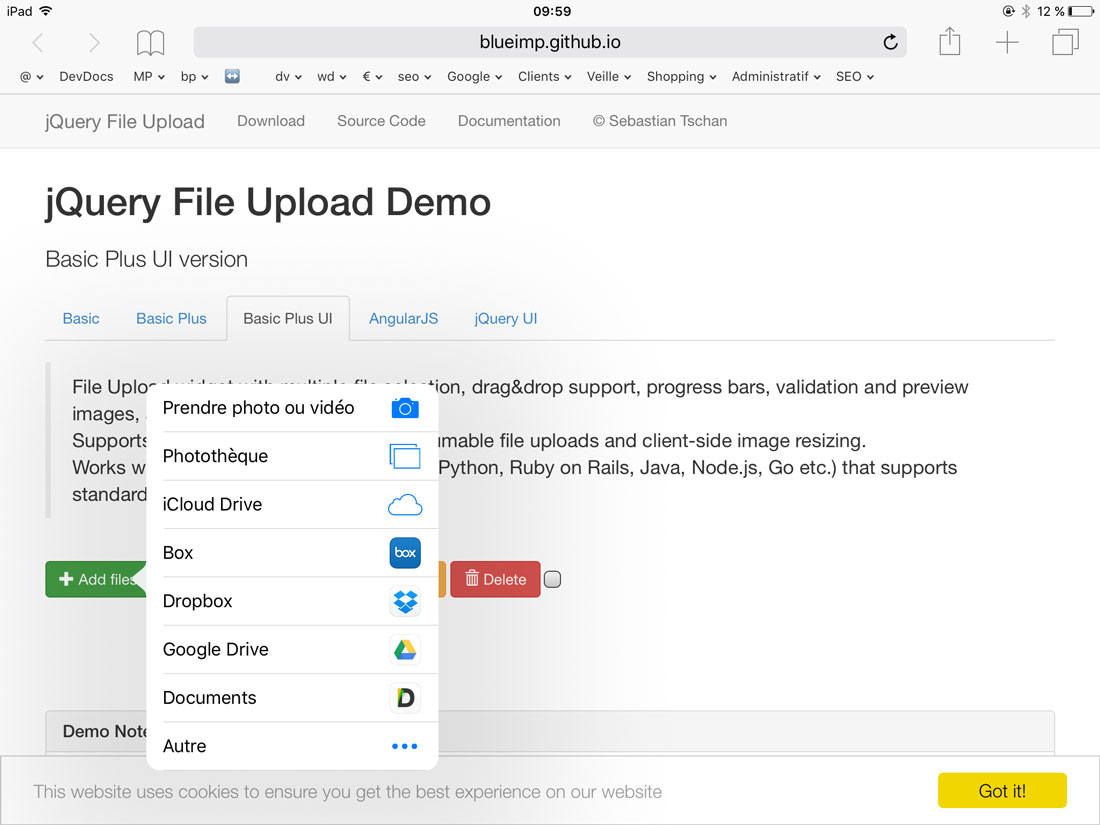Tap the Bluetooth status icon
Screen dimensions: 1100x825
[x=1026, y=11]
